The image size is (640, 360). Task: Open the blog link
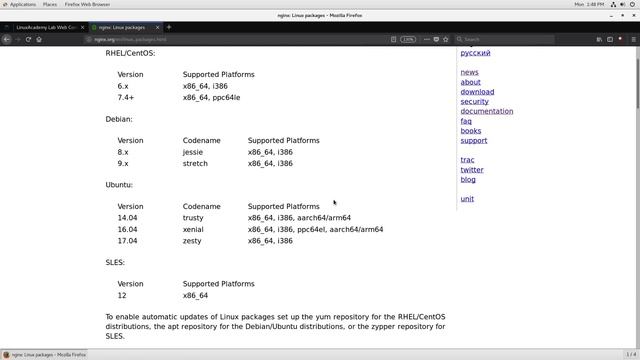[468, 180]
